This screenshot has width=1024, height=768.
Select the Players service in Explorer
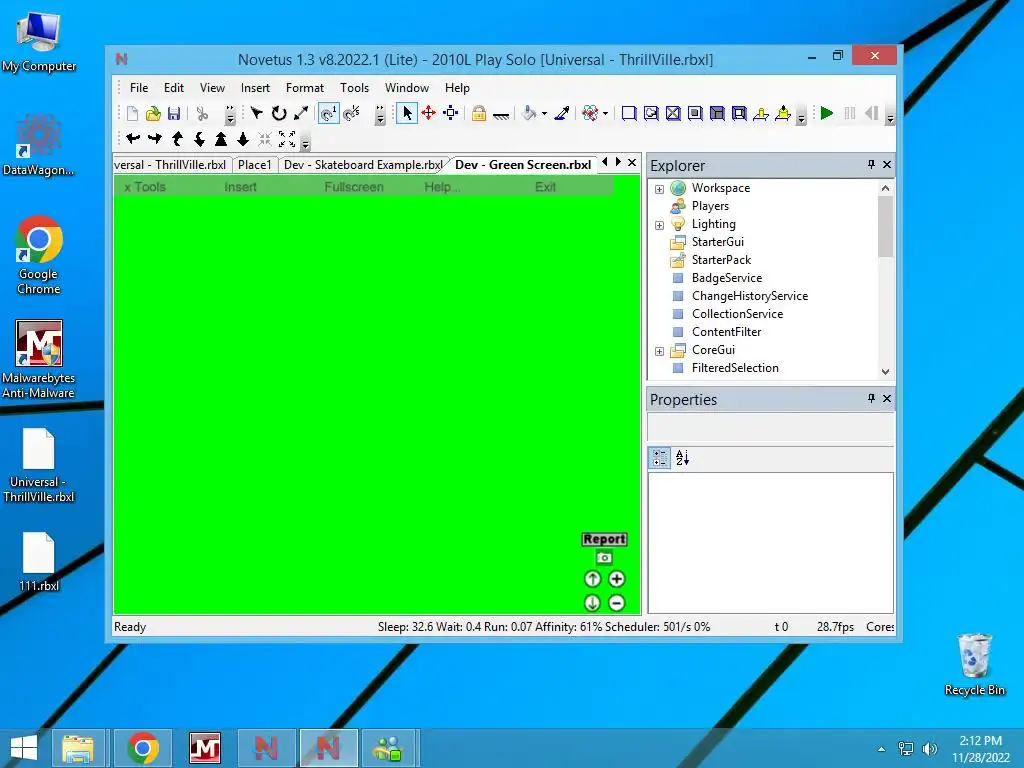(710, 206)
